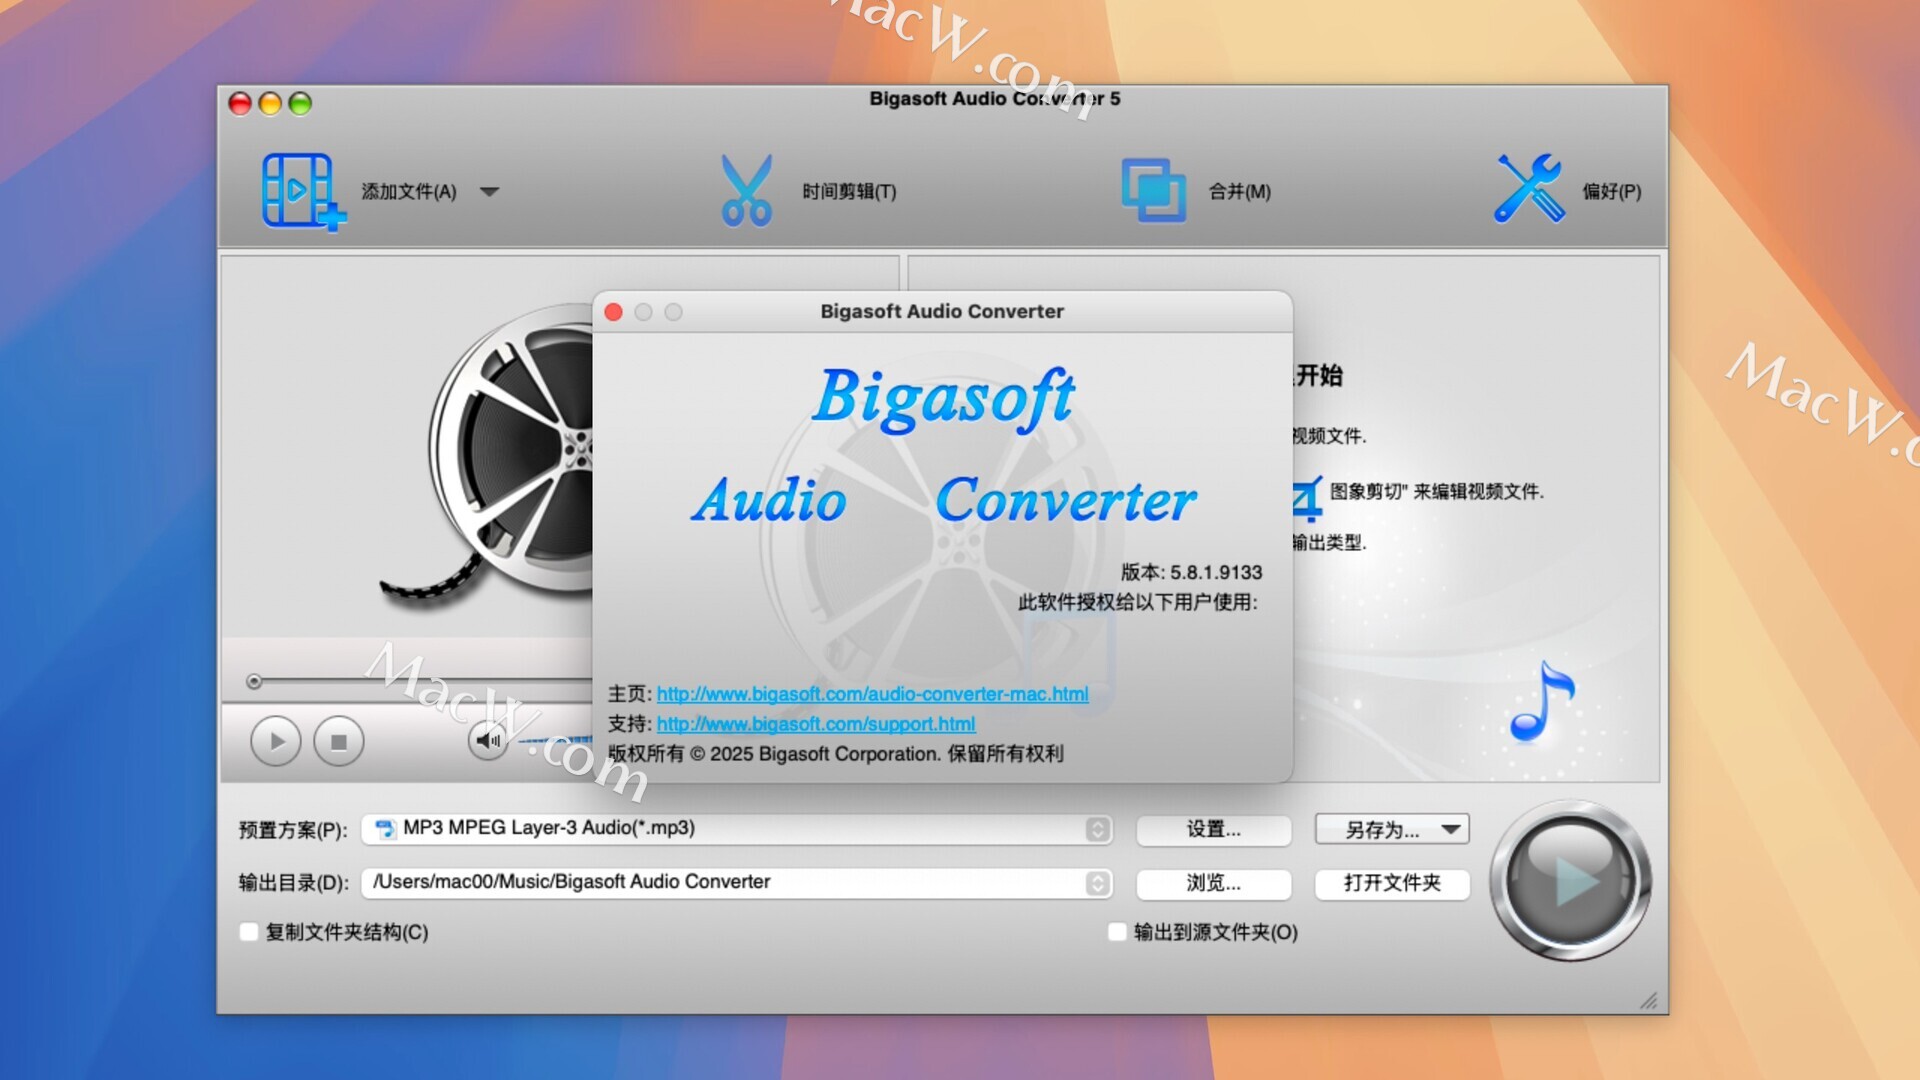Mute audio with speaker icon
The image size is (1920, 1080).
488,740
